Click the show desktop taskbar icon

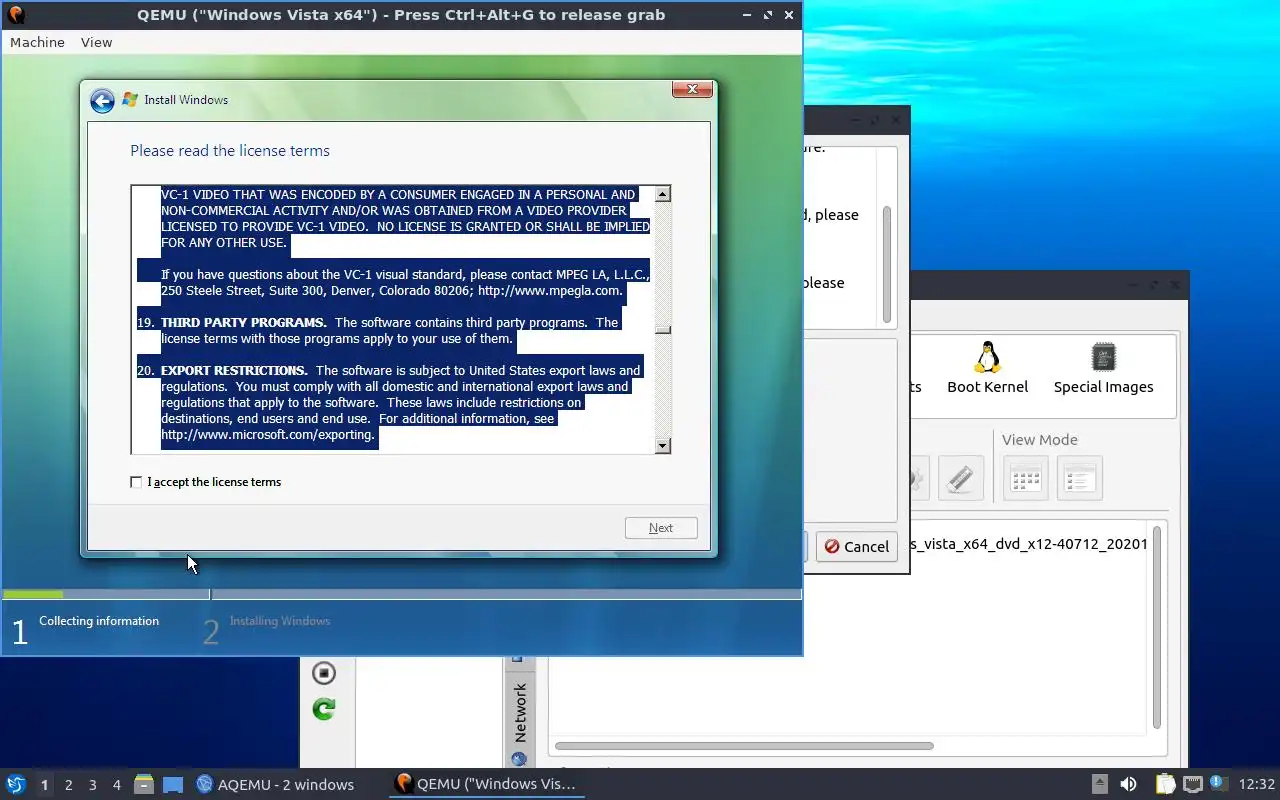(x=173, y=784)
